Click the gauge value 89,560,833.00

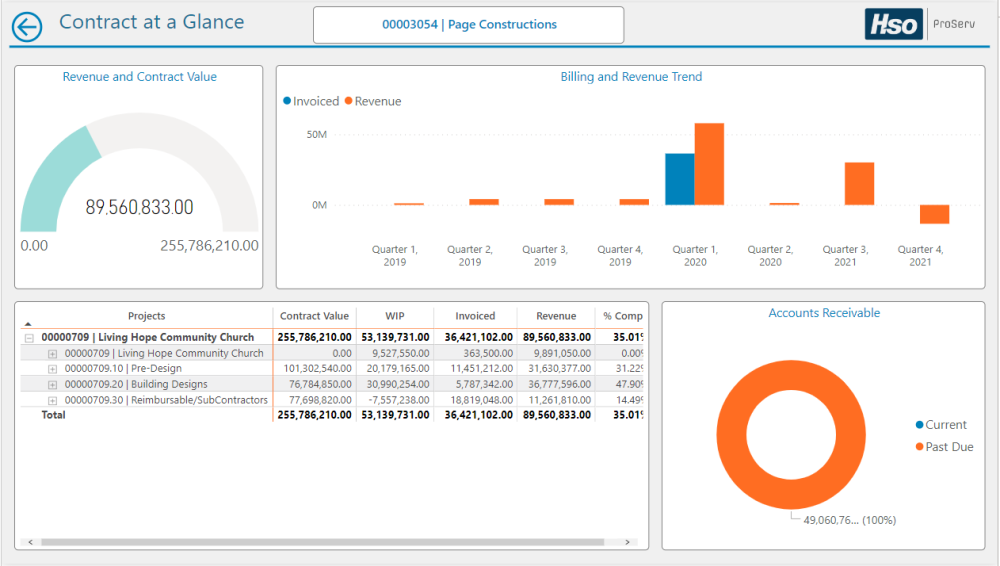point(140,207)
